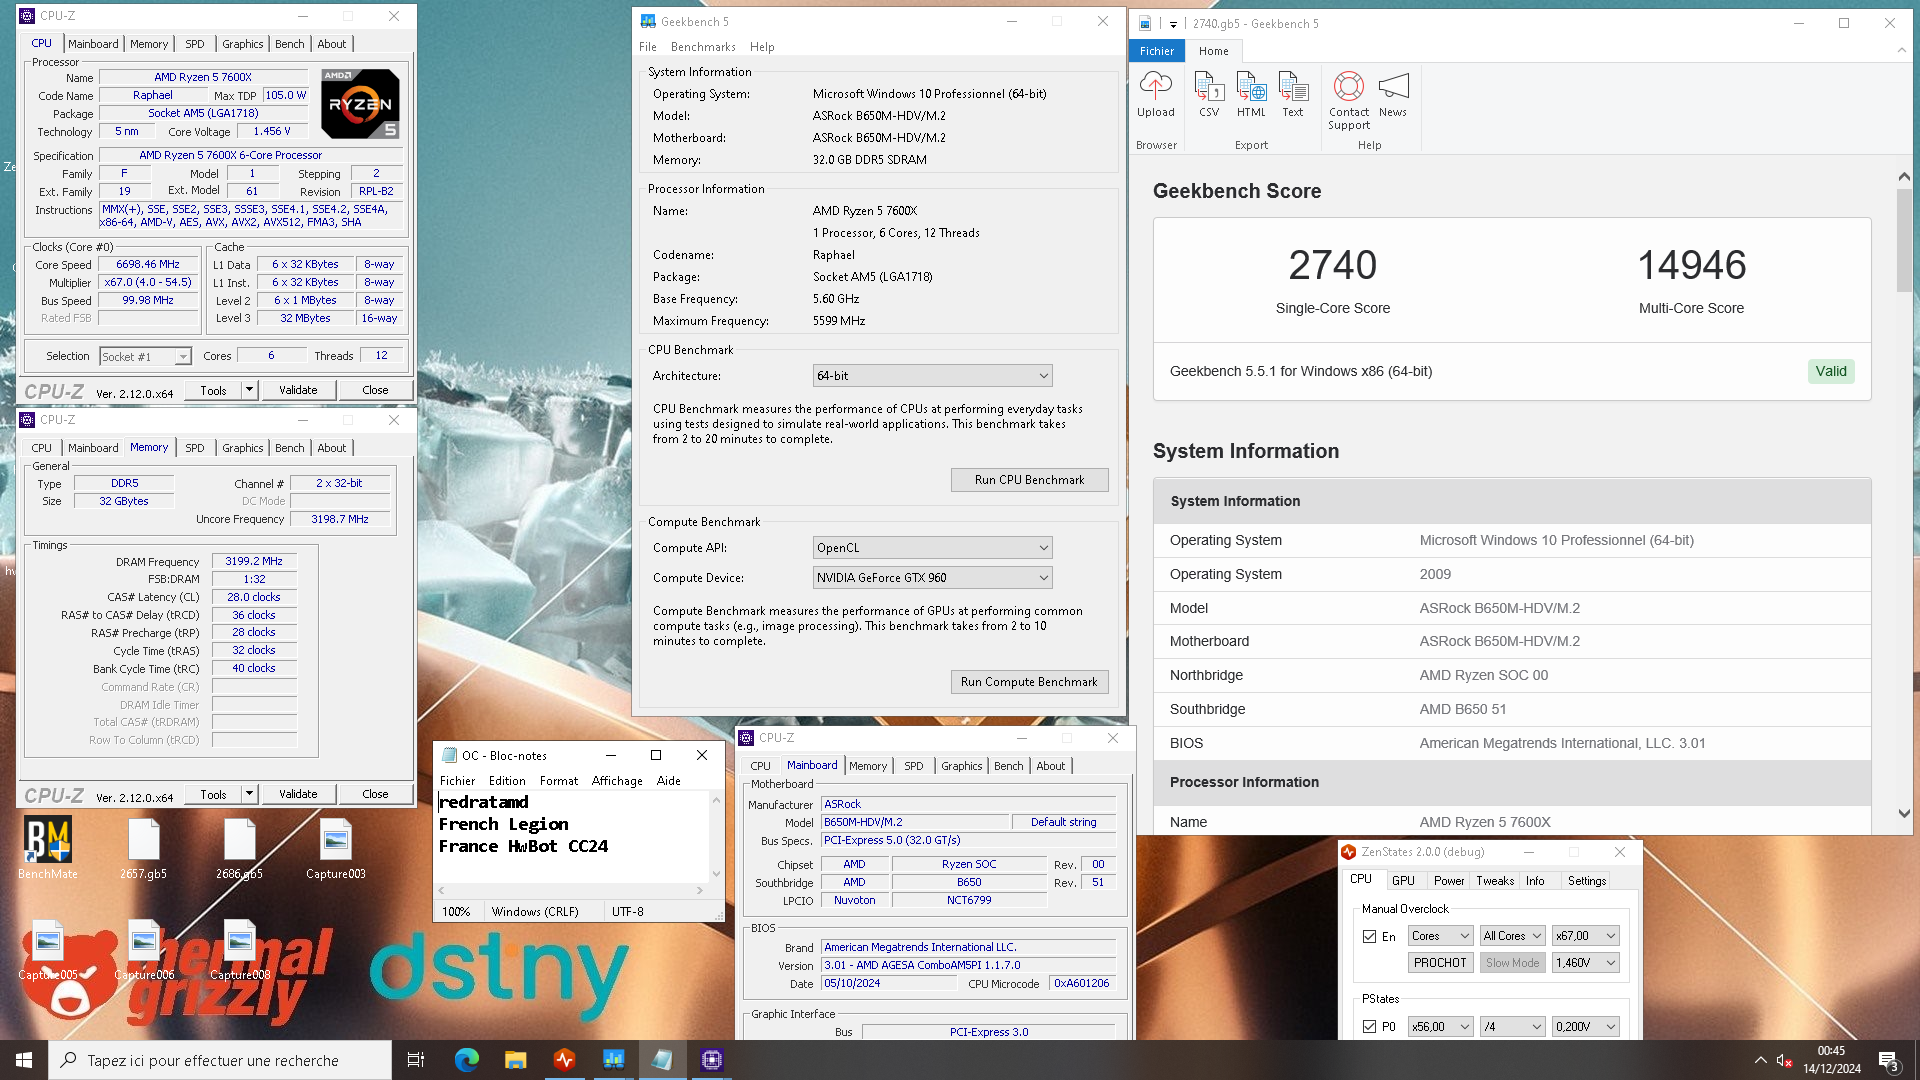The width and height of the screenshot is (1920, 1080).
Task: Collapse the Geekbench ribbon with chevron
Action: point(1901,51)
